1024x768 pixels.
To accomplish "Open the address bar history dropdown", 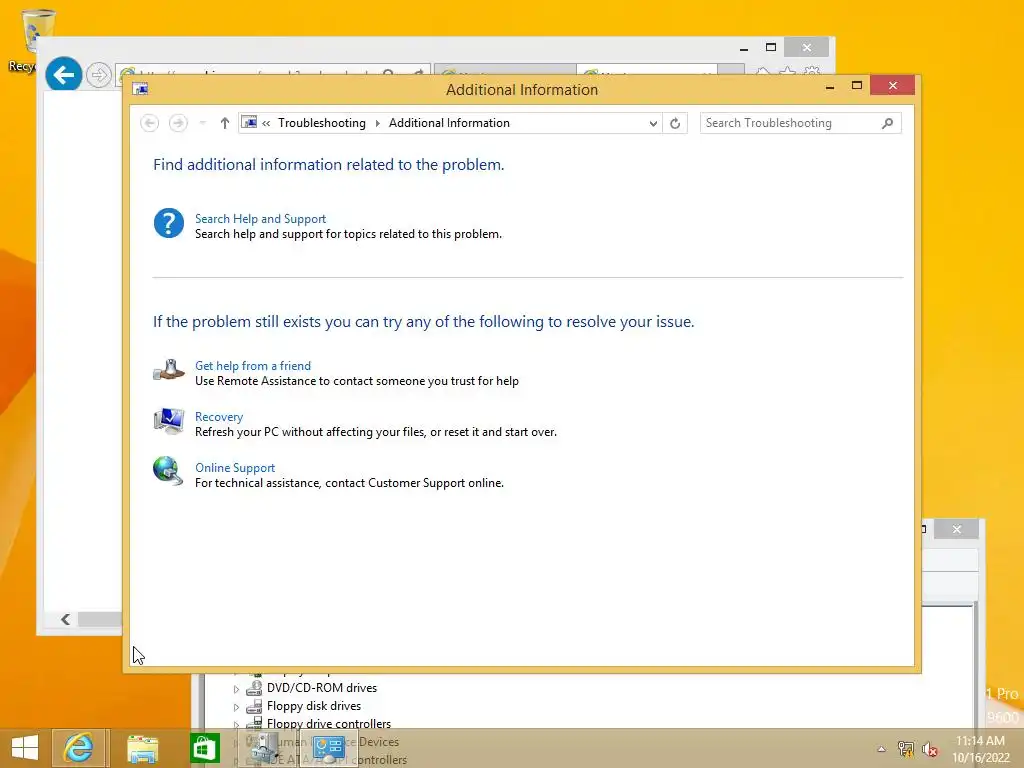I will pyautogui.click(x=653, y=123).
